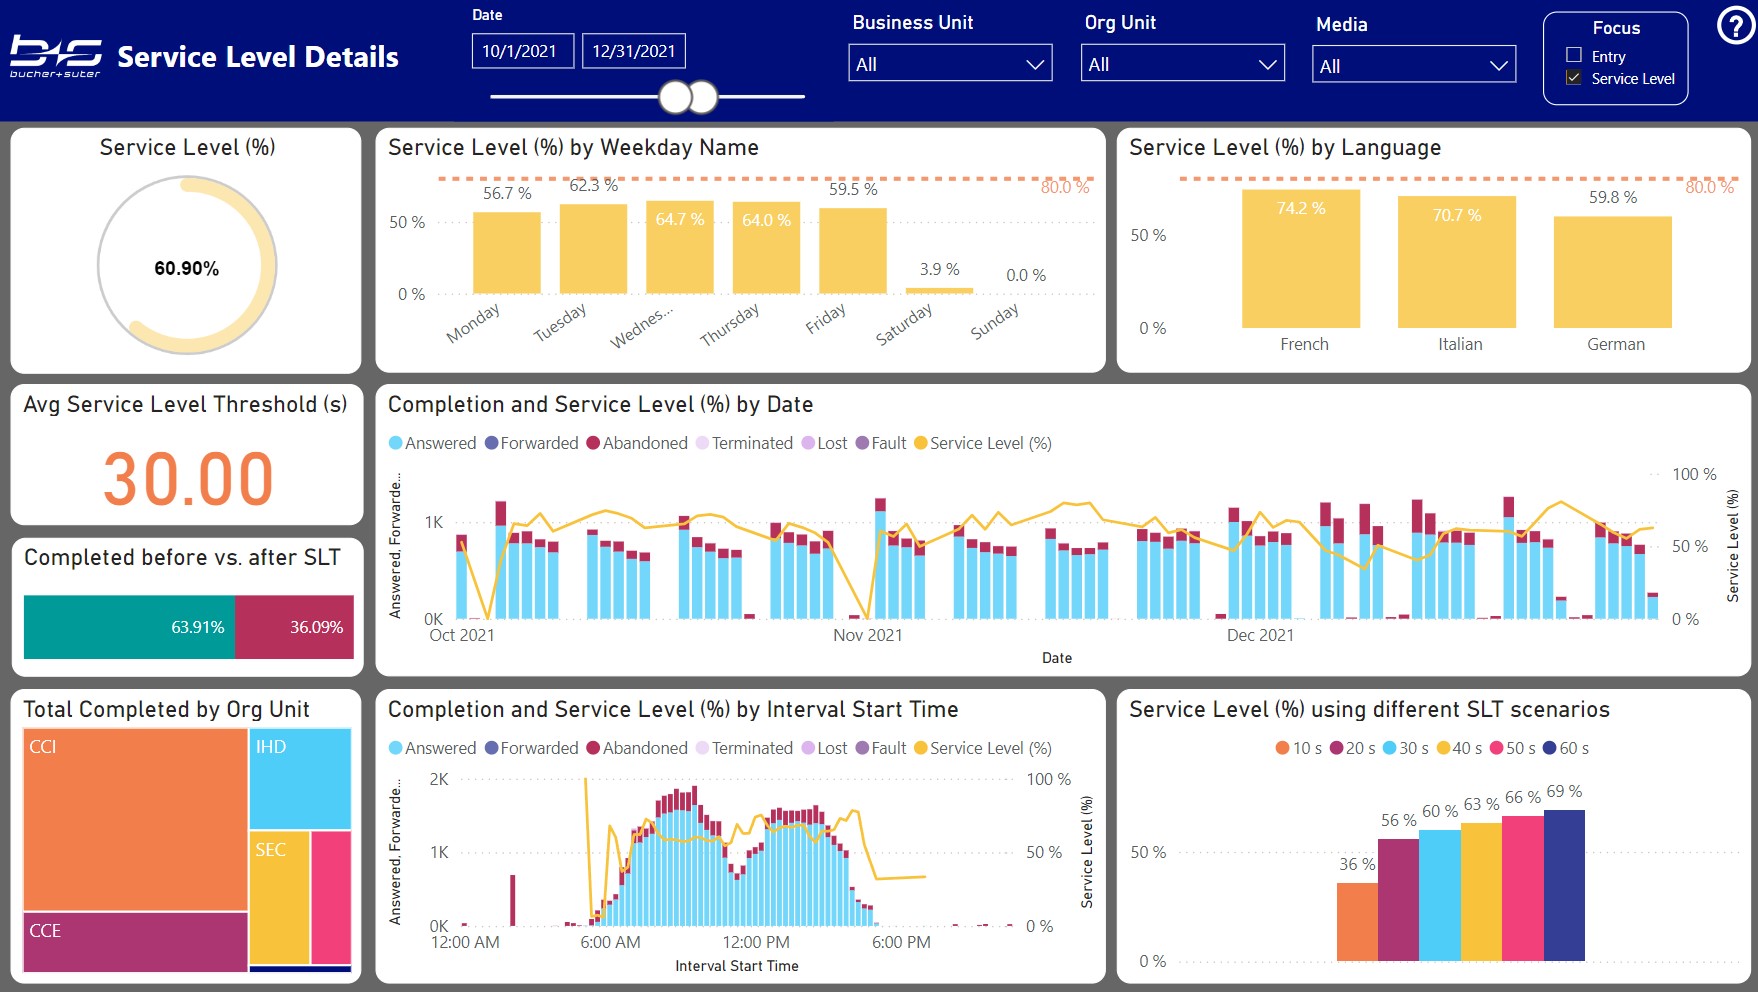
Task: Toggle Terminated legend in by-Date chart
Action: pyautogui.click(x=744, y=443)
